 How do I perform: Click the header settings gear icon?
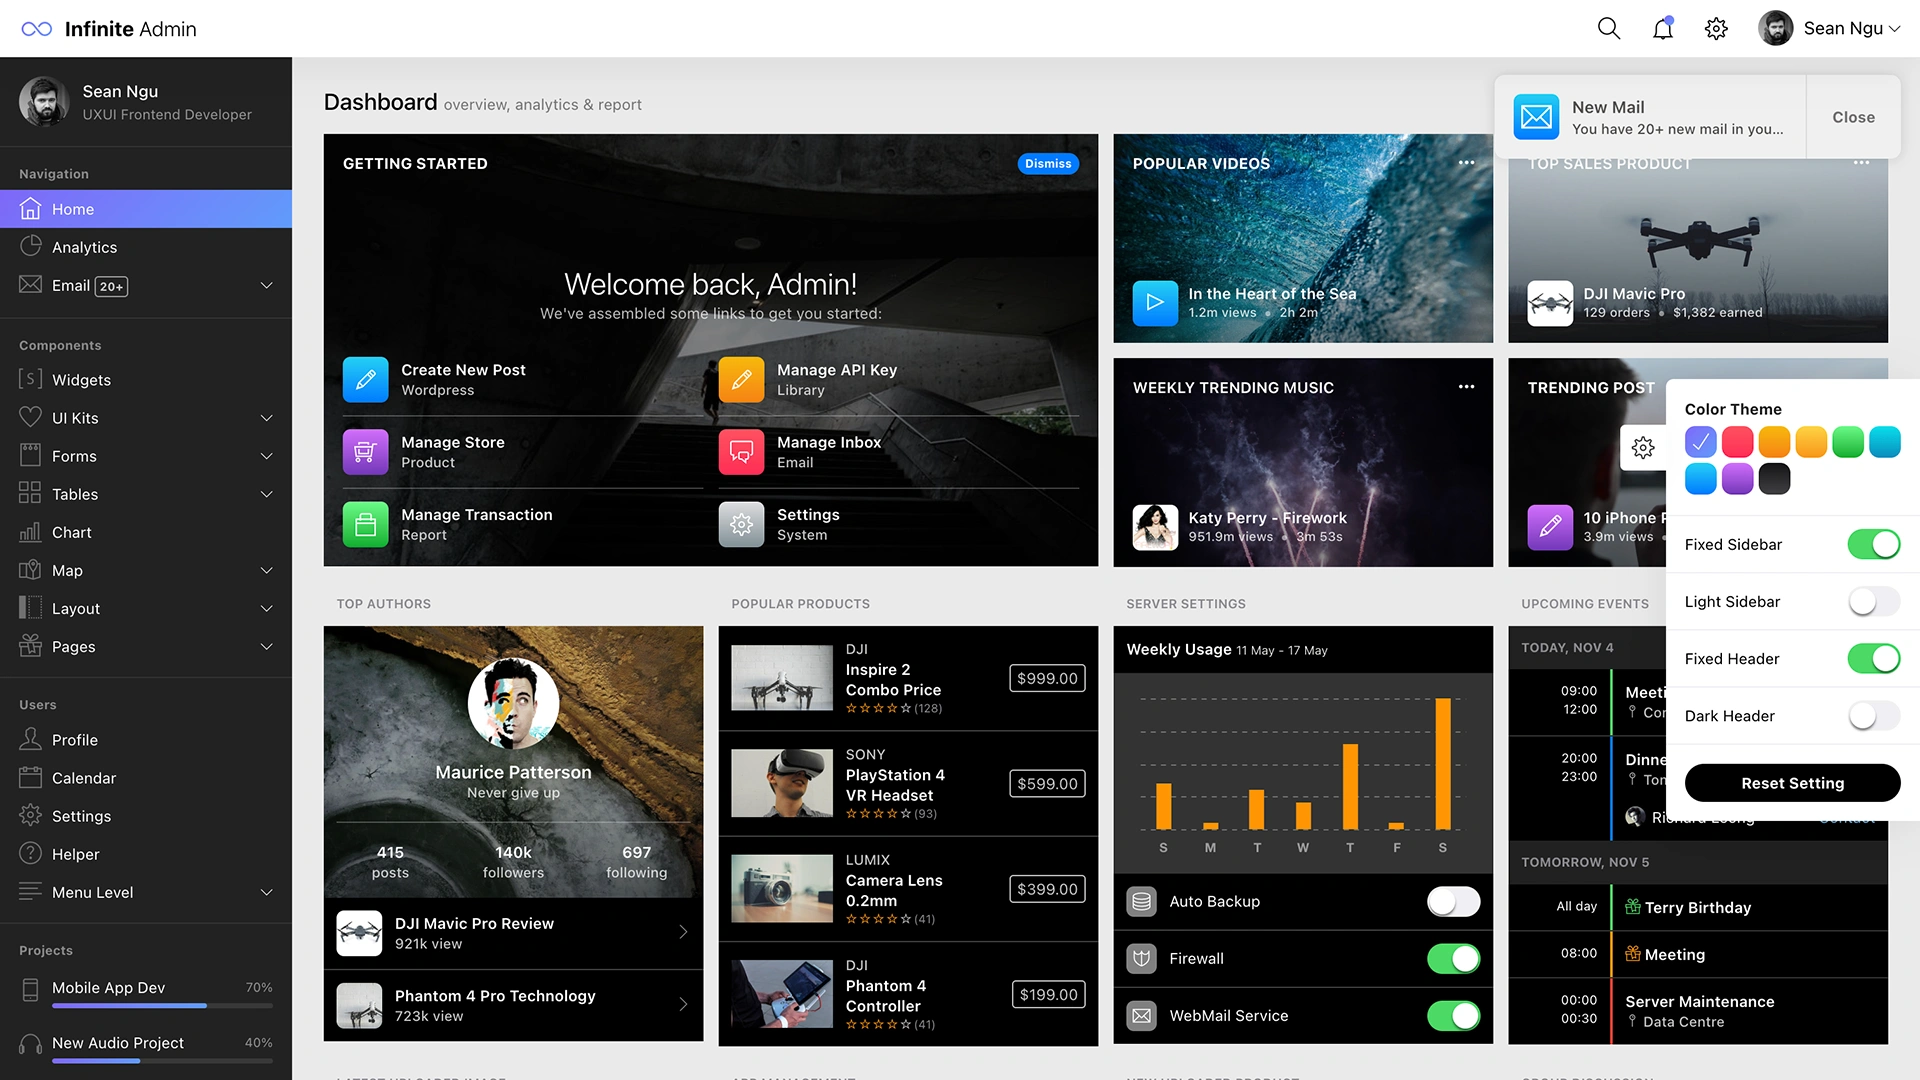1716,28
